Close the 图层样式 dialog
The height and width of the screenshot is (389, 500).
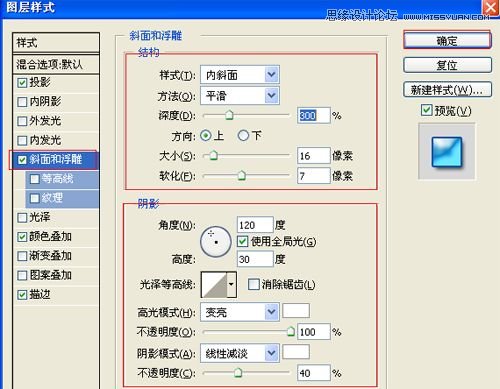tap(490, 7)
